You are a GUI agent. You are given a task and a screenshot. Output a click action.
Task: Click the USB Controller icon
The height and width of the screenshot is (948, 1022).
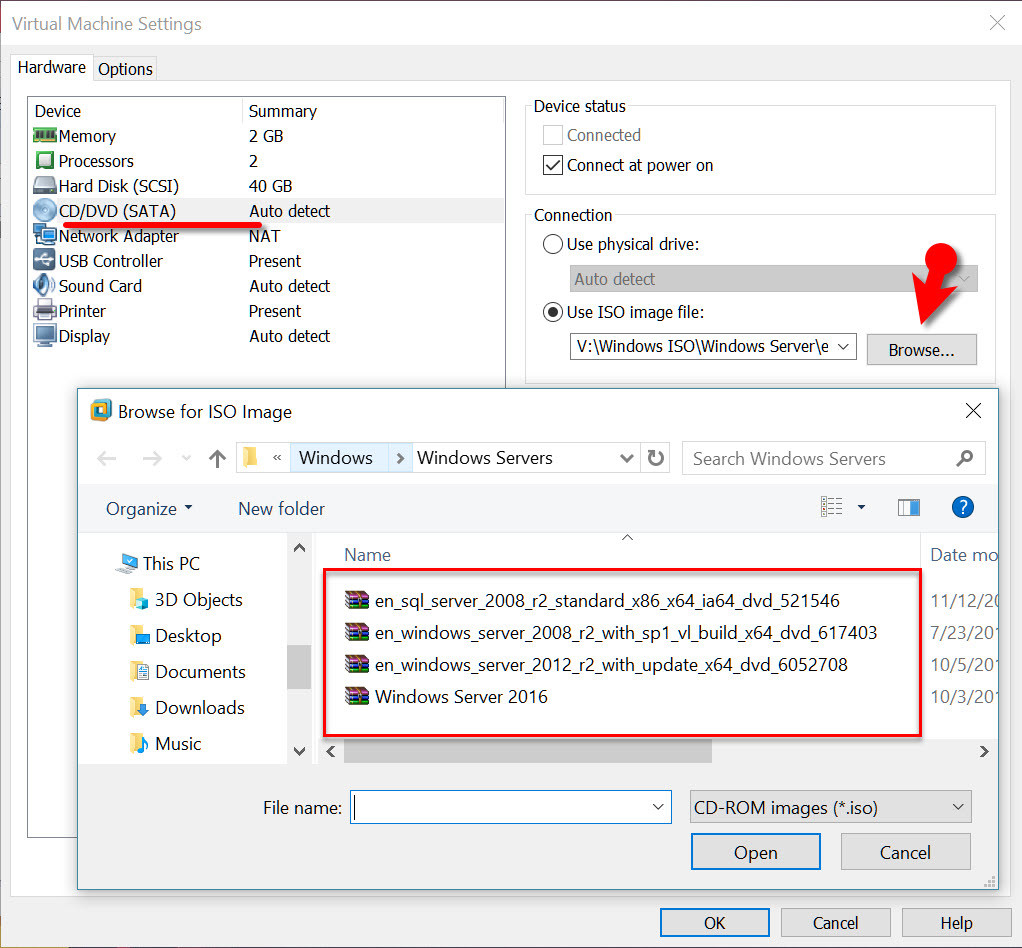(x=44, y=261)
